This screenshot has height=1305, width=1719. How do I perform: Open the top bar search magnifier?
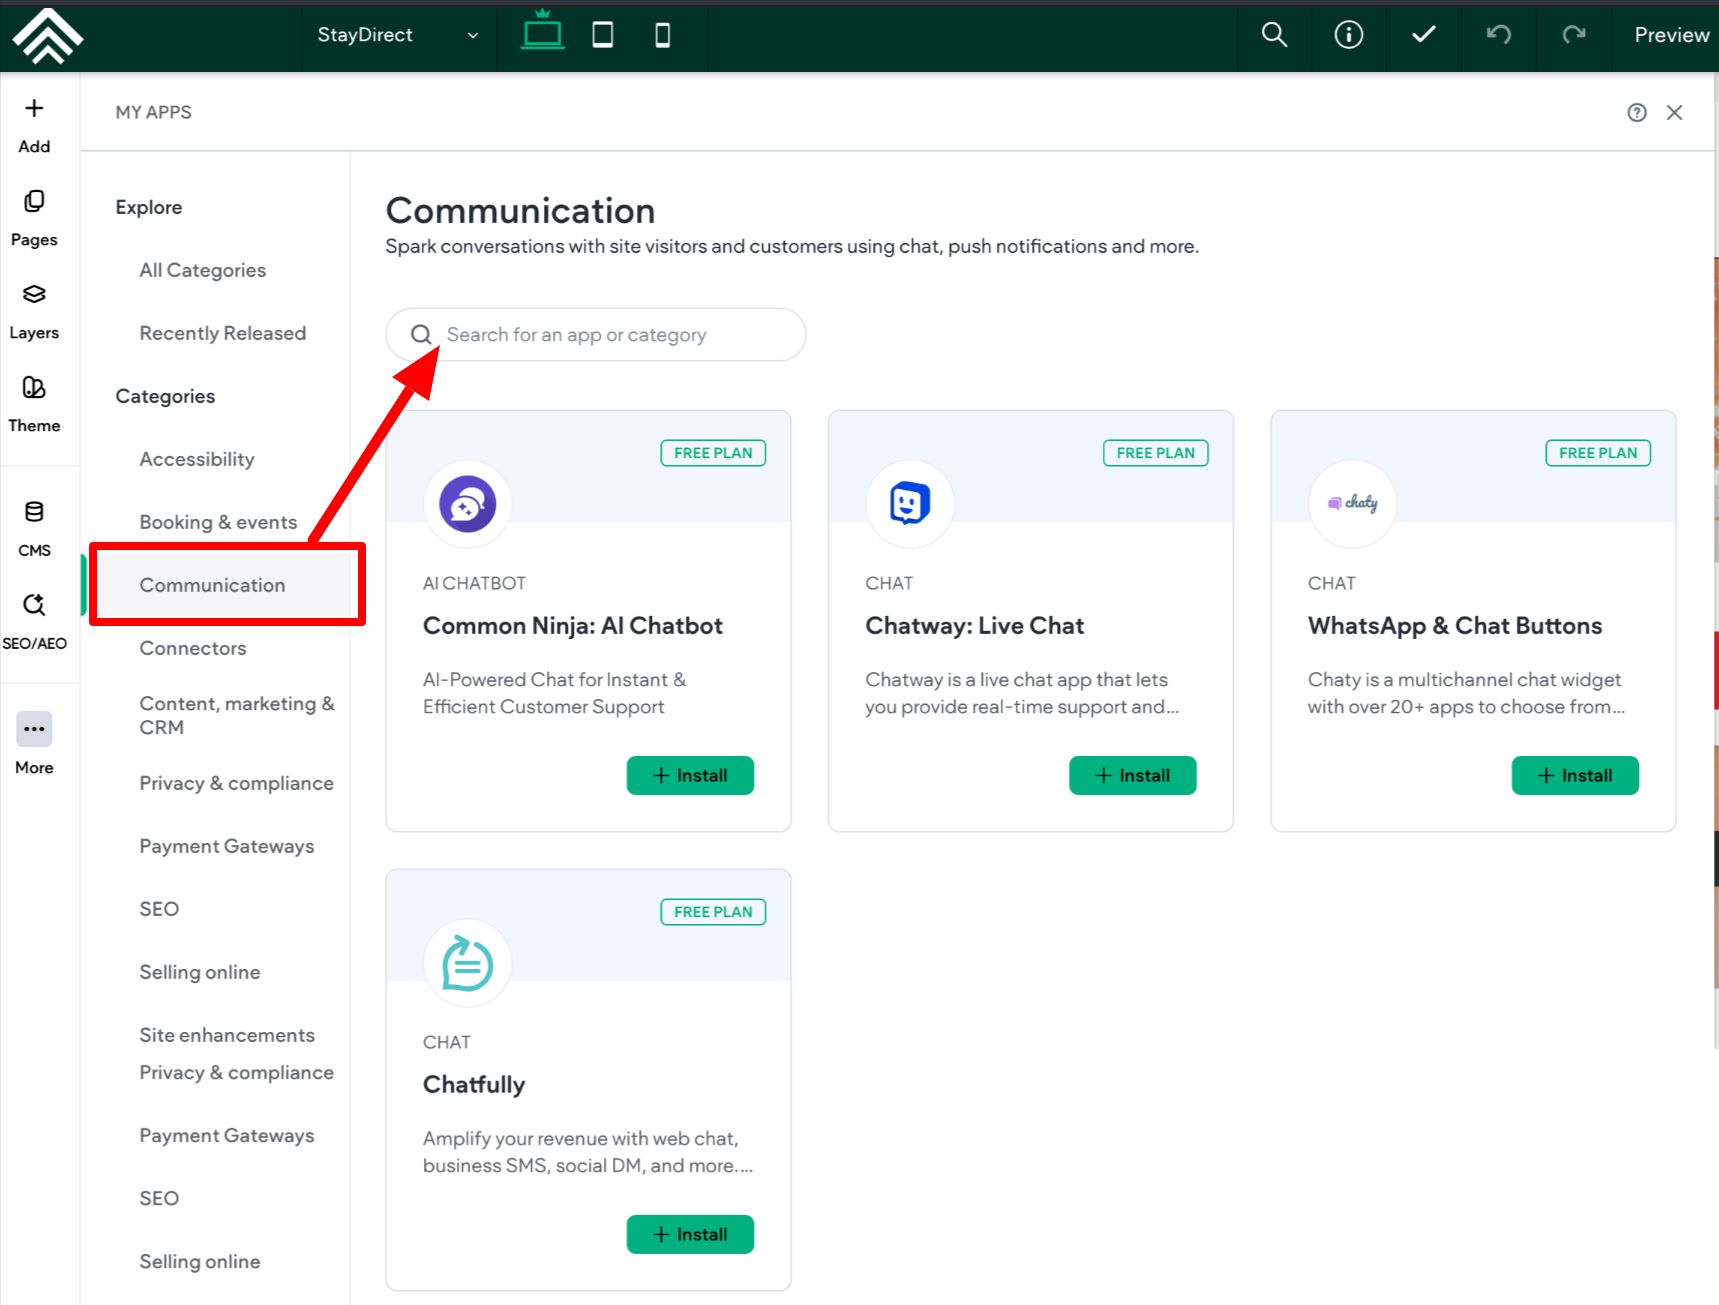coord(1274,35)
